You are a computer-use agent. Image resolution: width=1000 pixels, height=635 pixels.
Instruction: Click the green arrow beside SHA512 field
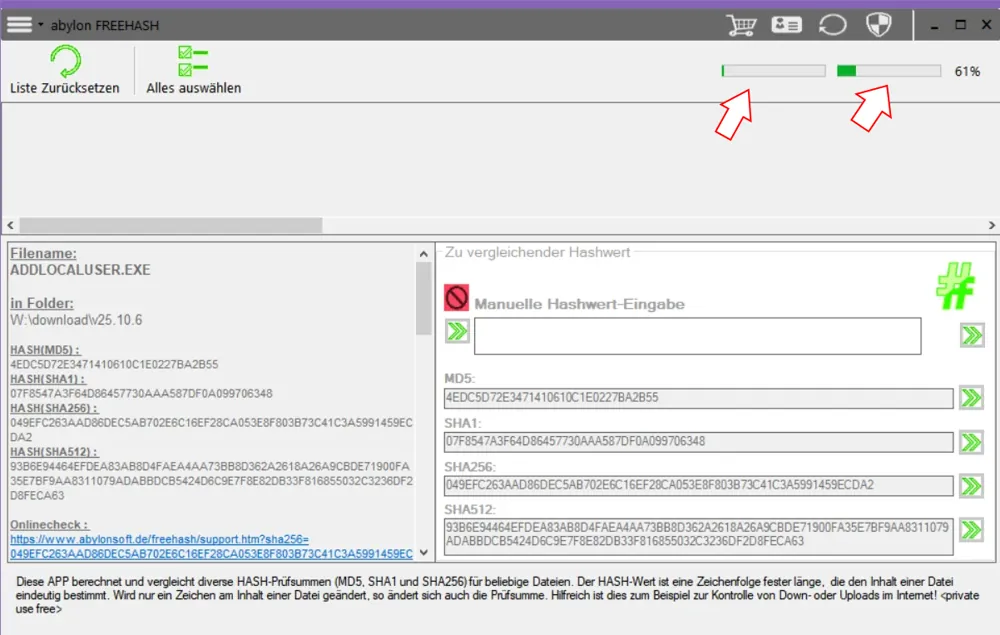click(971, 530)
